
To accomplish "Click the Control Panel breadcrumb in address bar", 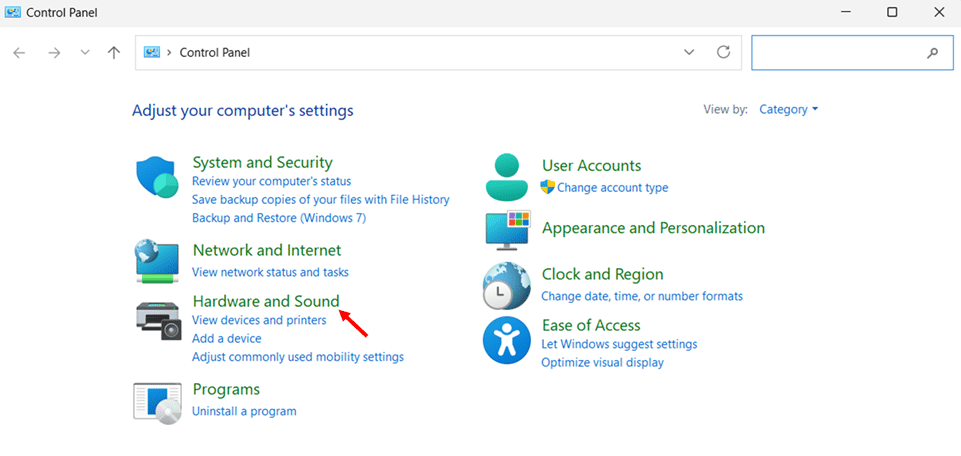I will [215, 53].
